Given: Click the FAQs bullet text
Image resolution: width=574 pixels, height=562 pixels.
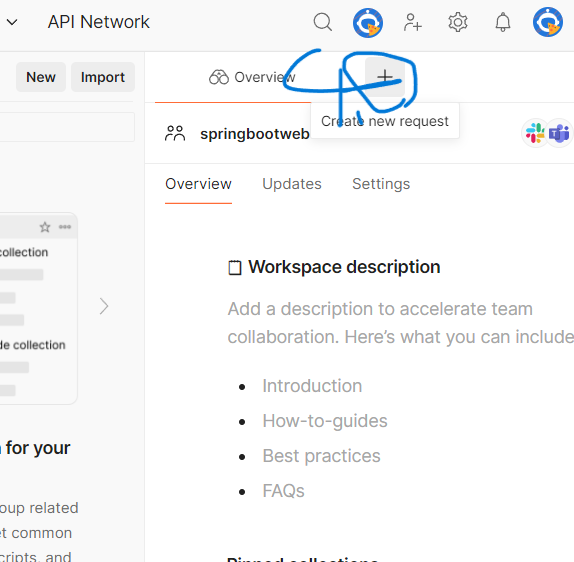Looking at the screenshot, I should click(x=283, y=491).
